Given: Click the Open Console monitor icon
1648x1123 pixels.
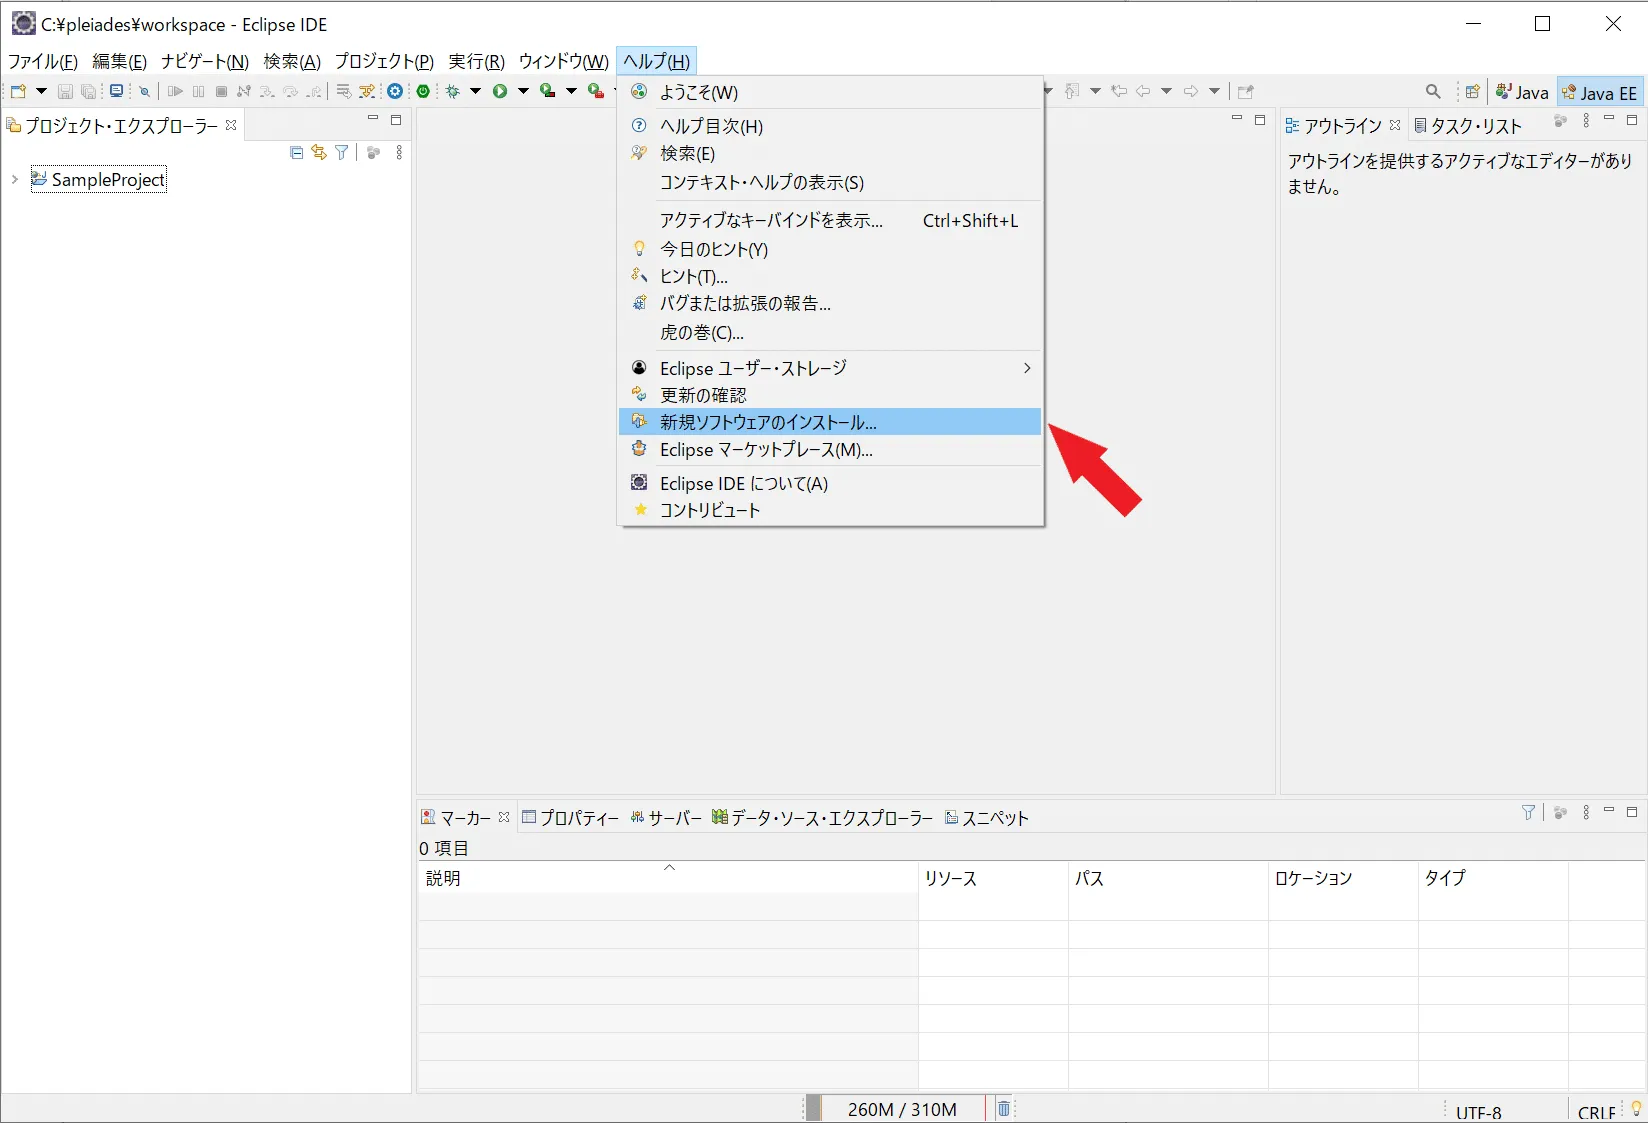Looking at the screenshot, I should (117, 91).
